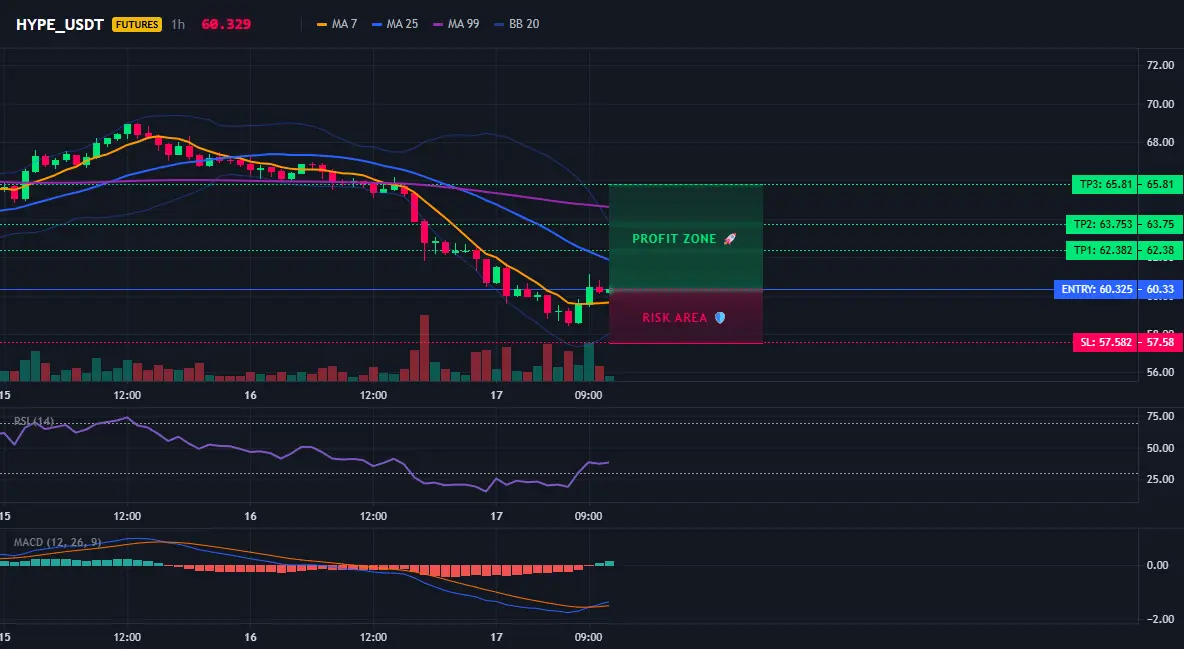Image resolution: width=1184 pixels, height=649 pixels.
Task: Click the TP2: 63.753 price label
Action: (x=1102, y=224)
